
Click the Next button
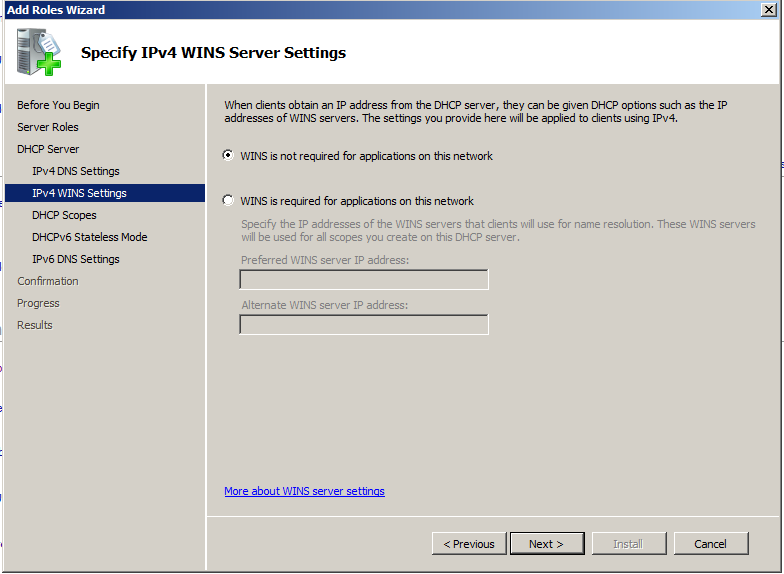coord(547,544)
